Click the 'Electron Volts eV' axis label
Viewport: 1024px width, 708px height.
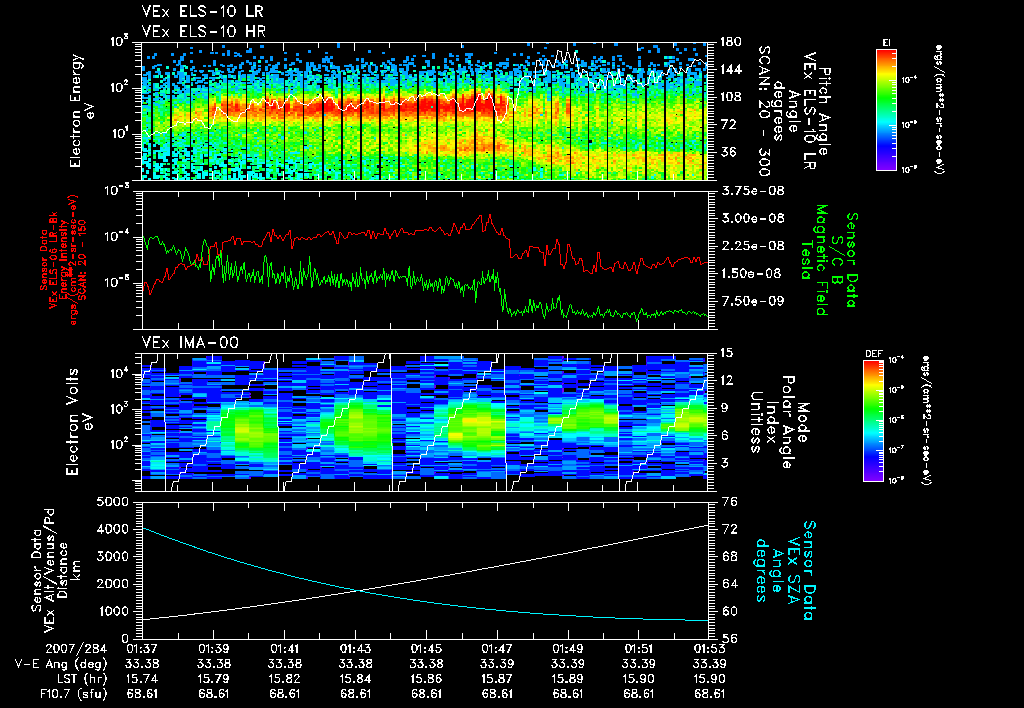(79, 421)
